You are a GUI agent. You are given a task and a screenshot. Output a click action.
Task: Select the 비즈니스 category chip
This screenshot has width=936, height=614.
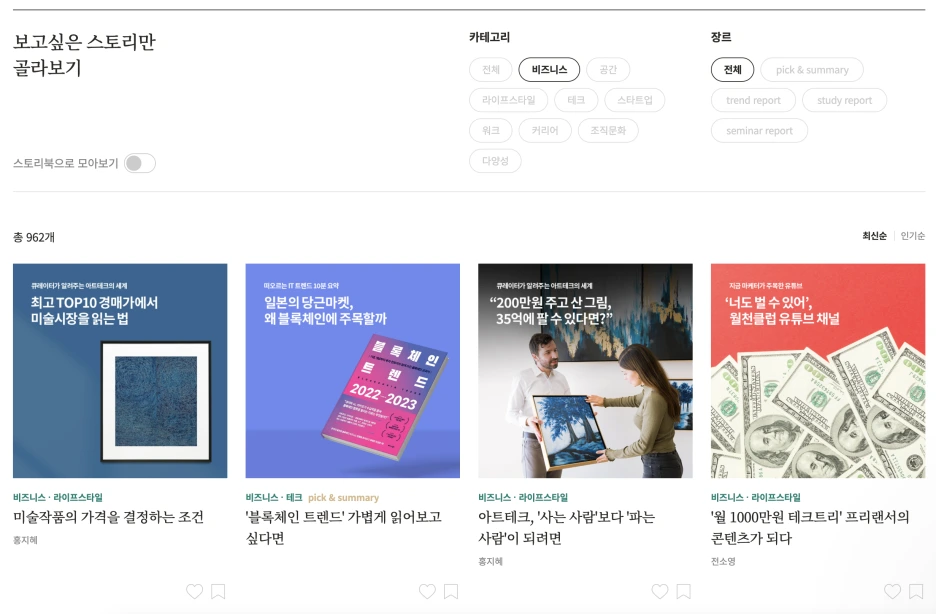tap(549, 69)
